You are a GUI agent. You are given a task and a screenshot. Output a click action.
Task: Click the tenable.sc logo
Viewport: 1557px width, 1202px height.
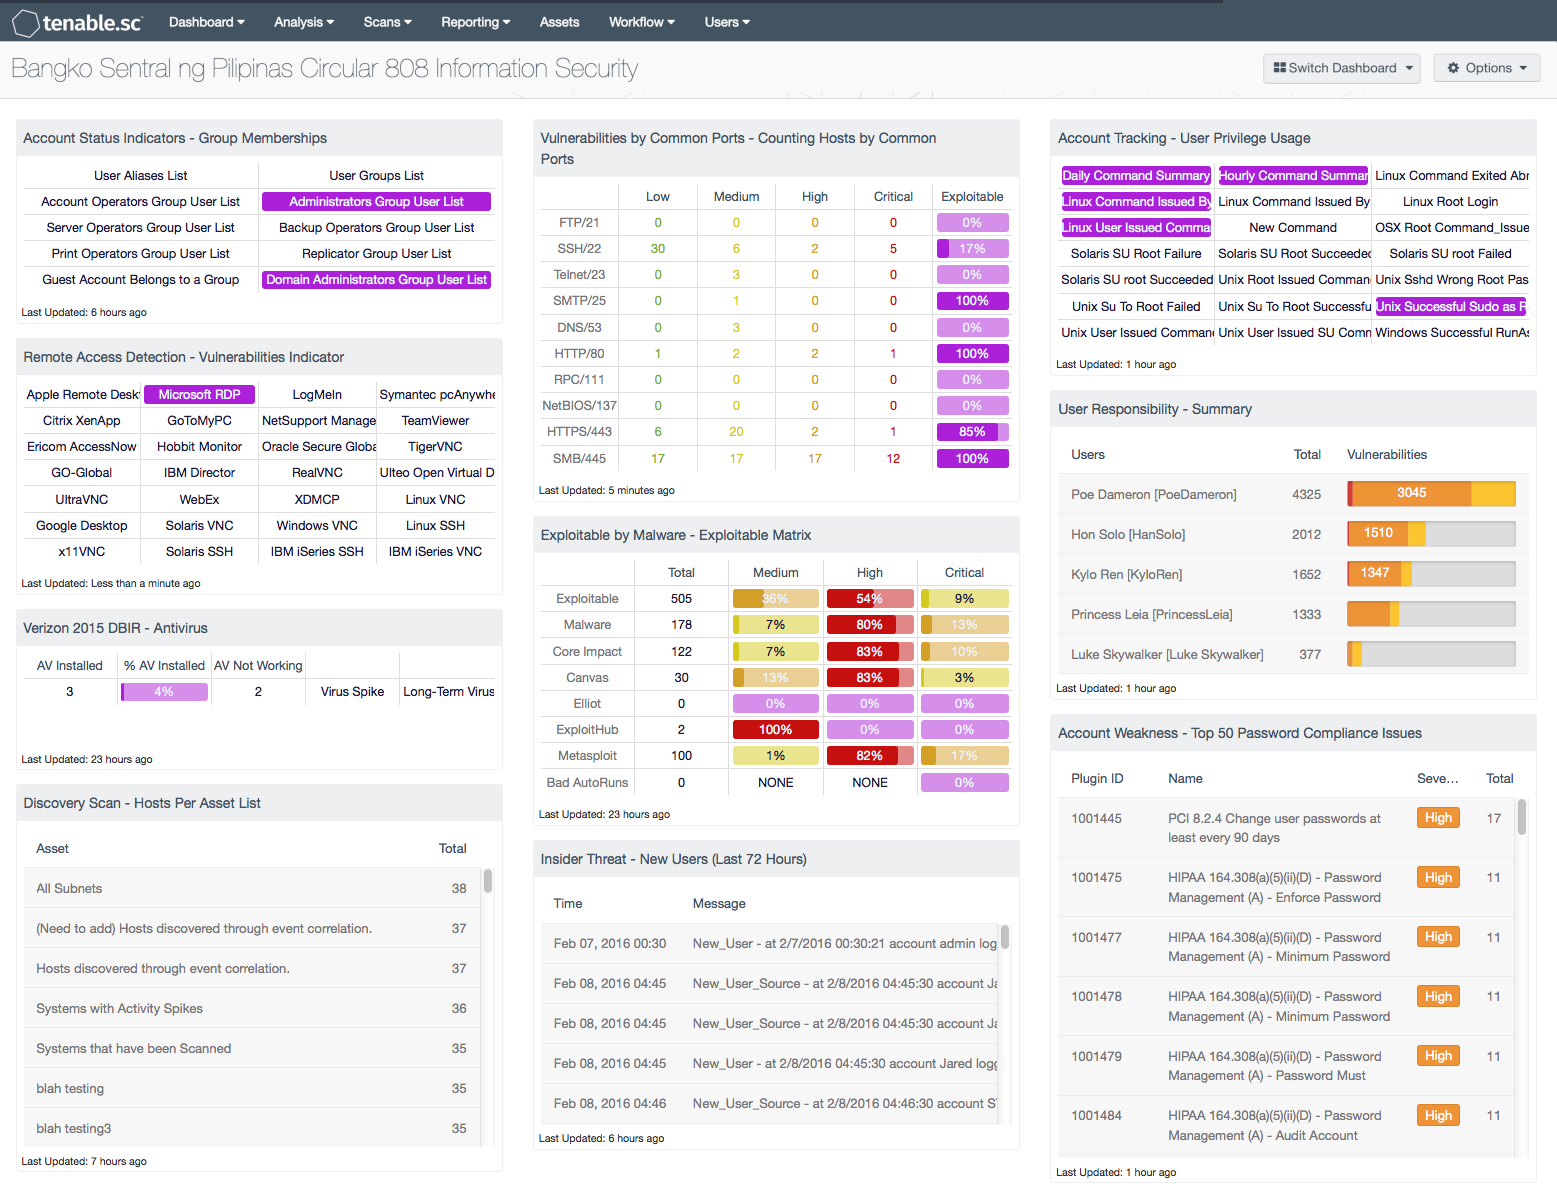(77, 21)
